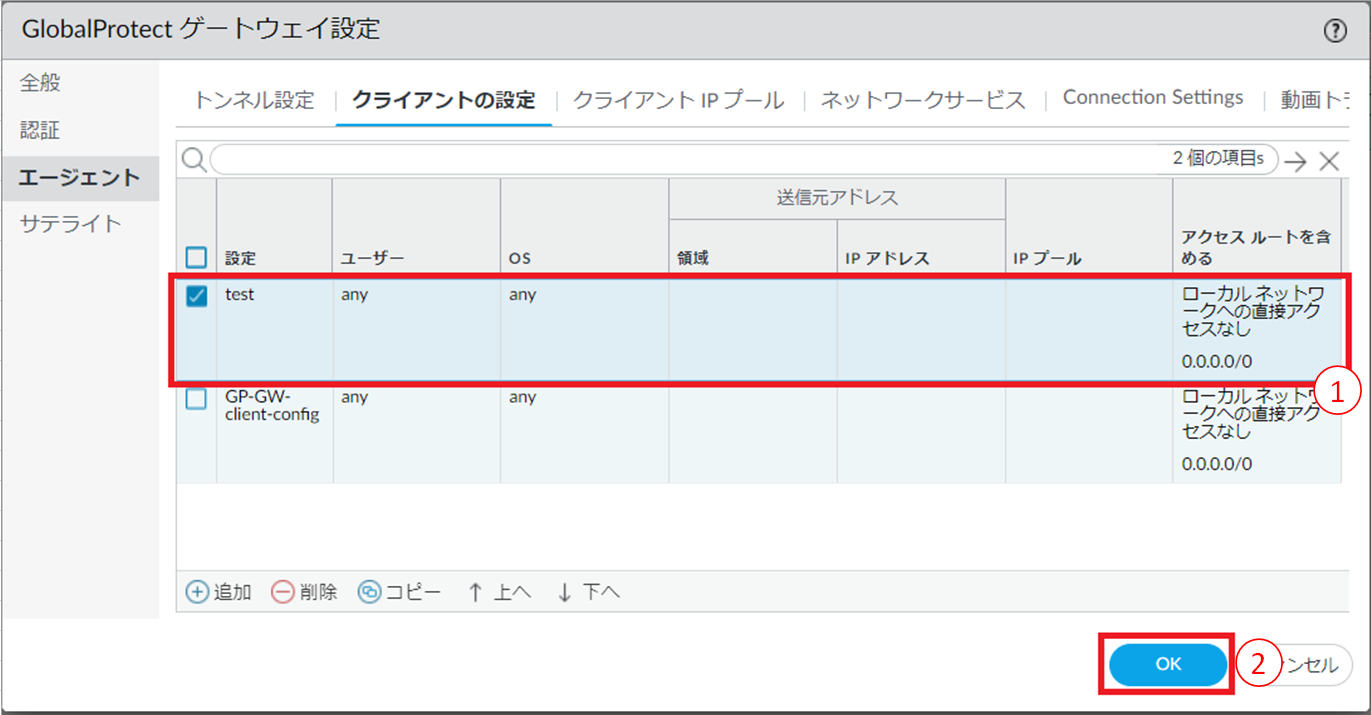1371x715 pixels.
Task: Click the Delete (削除) minus icon
Action: pos(283,592)
